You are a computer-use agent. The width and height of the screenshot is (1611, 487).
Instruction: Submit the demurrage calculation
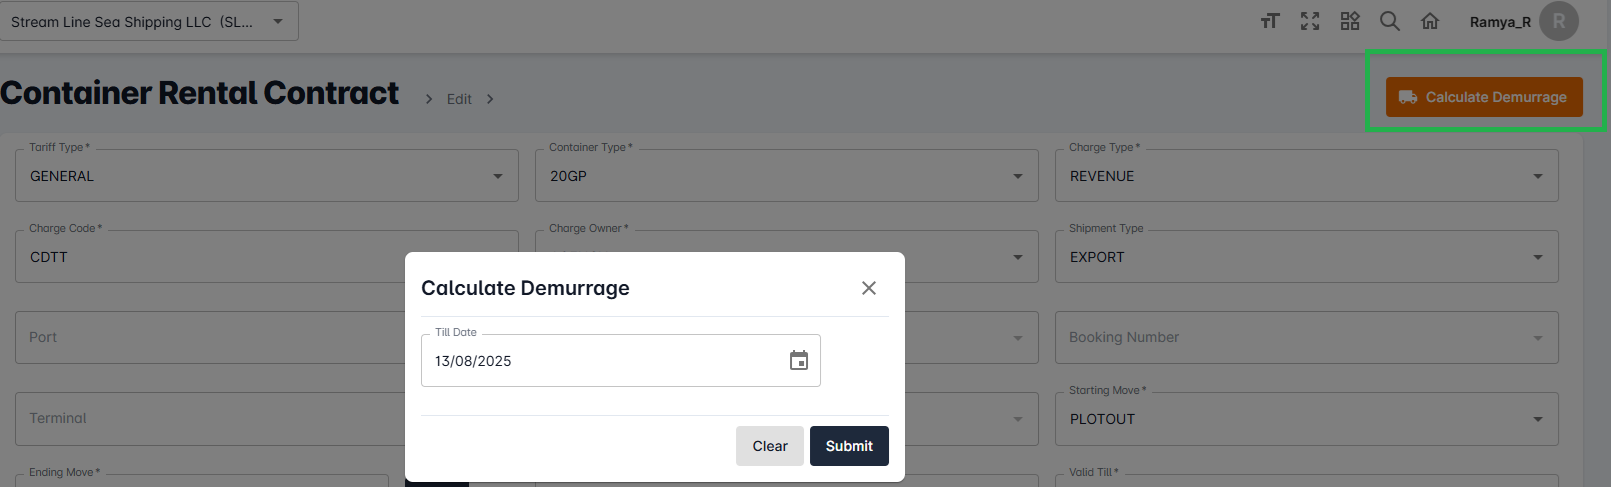[849, 446]
